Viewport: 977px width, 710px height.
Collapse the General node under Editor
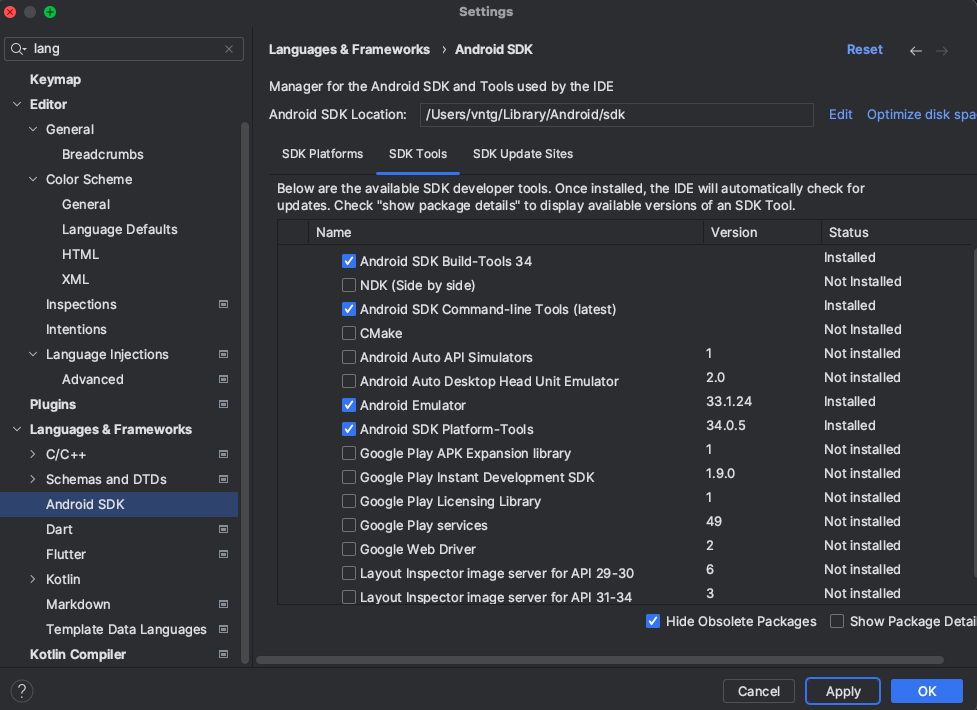pyautogui.click(x=33, y=129)
